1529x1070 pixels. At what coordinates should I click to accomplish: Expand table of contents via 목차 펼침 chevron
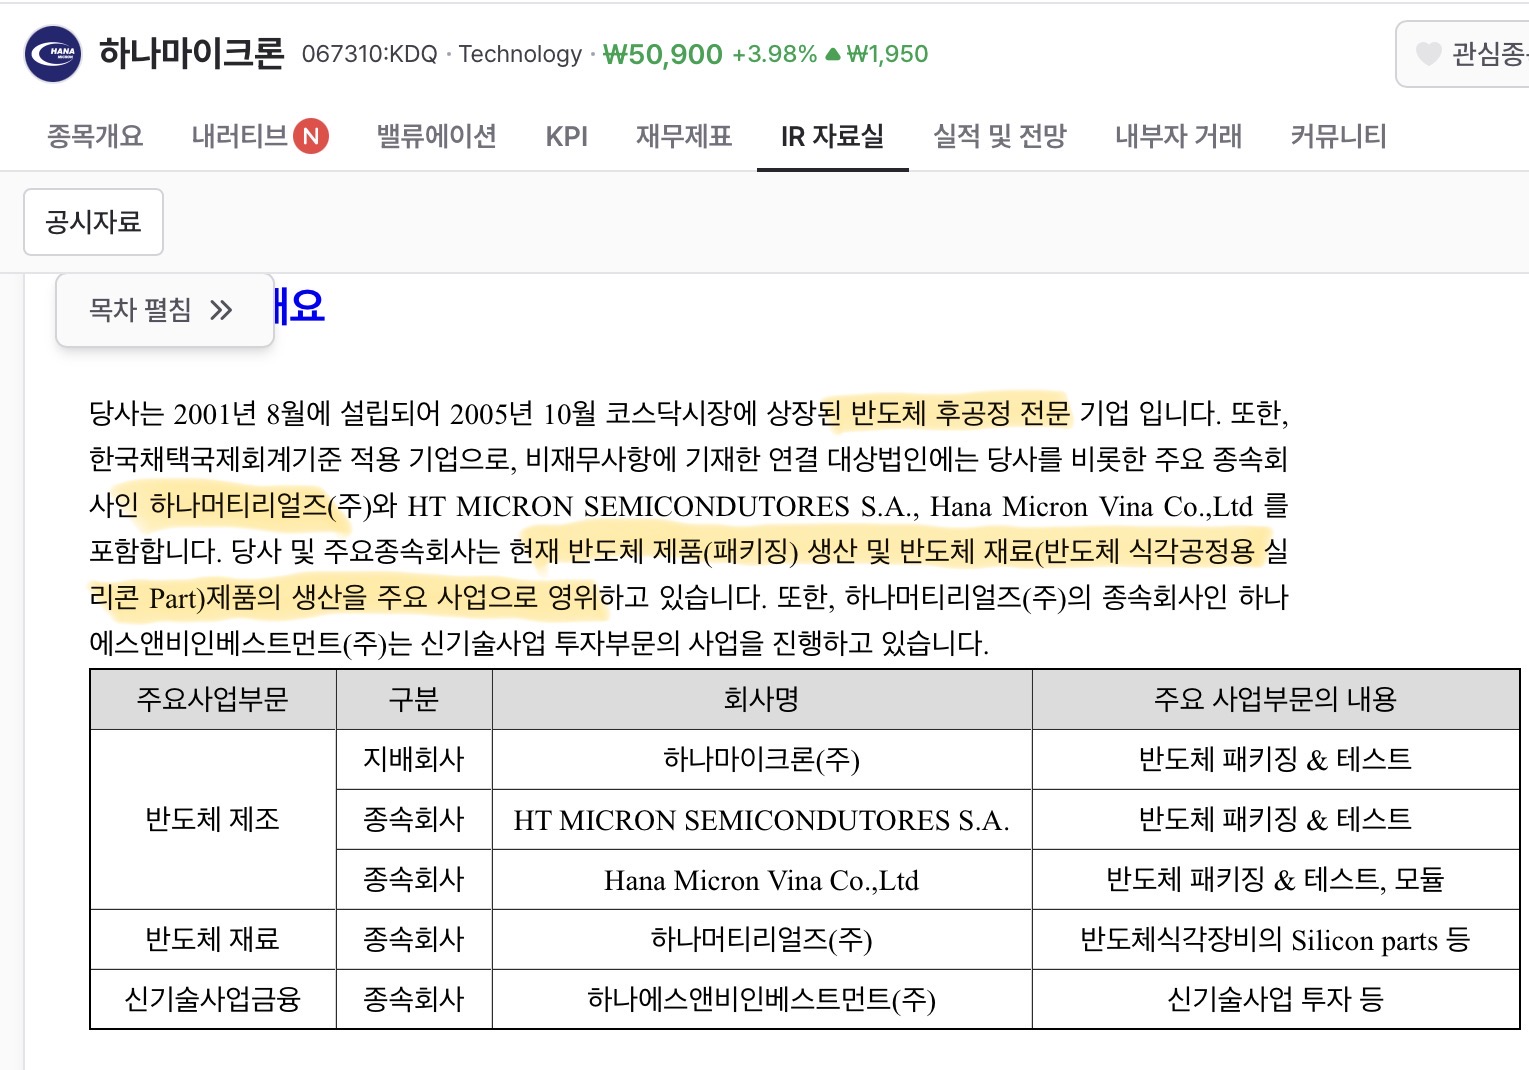tap(221, 310)
